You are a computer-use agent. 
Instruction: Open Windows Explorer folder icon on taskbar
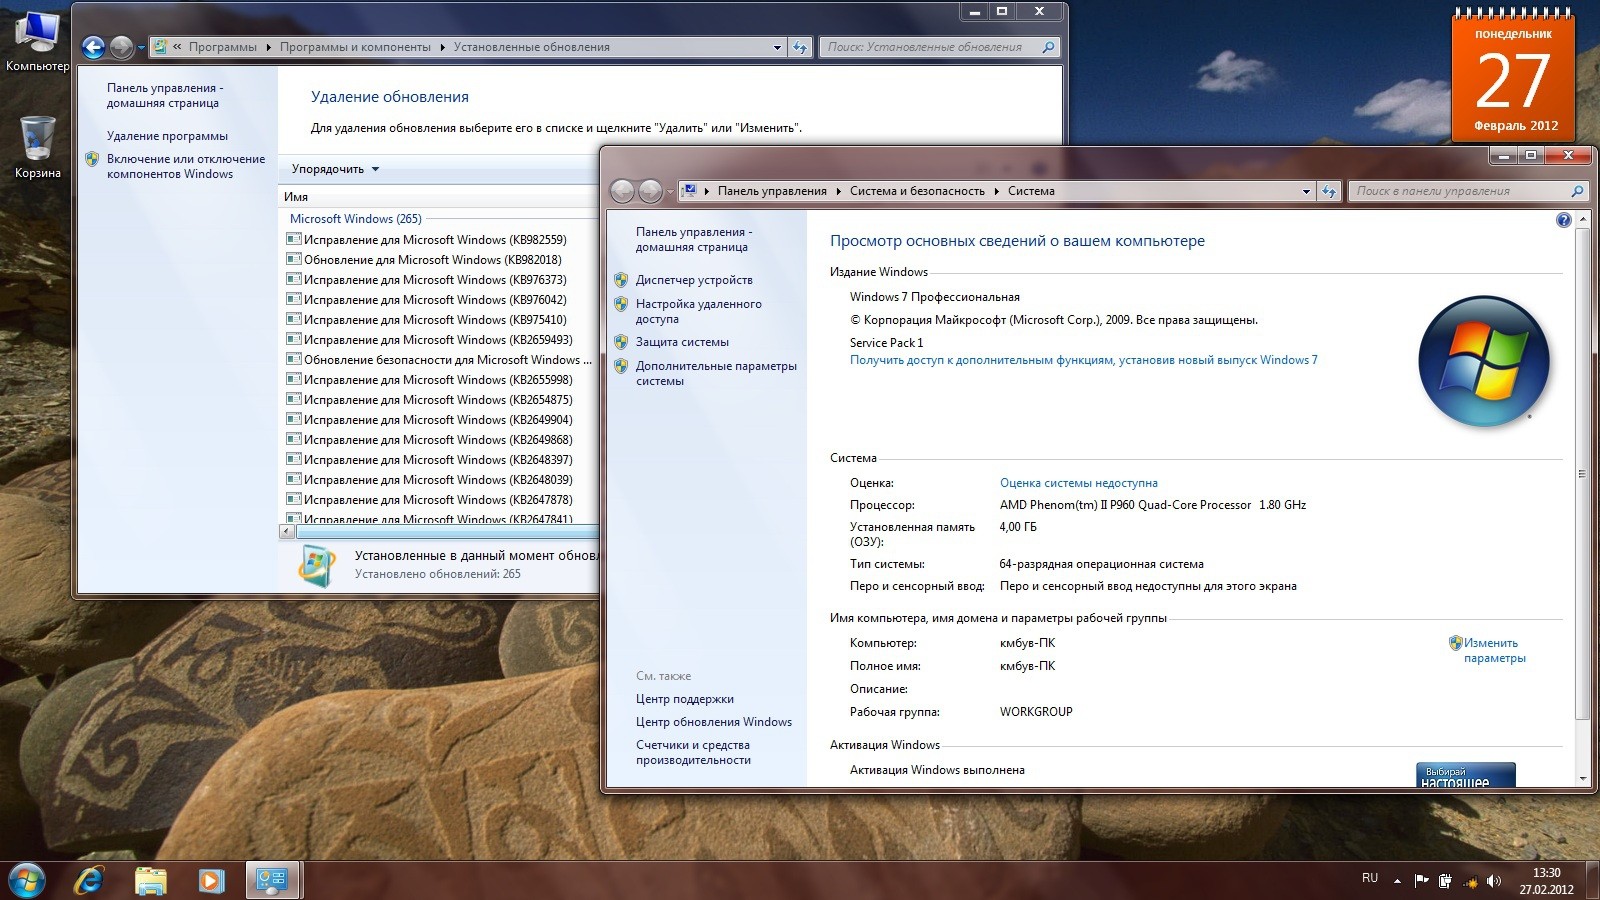point(150,880)
